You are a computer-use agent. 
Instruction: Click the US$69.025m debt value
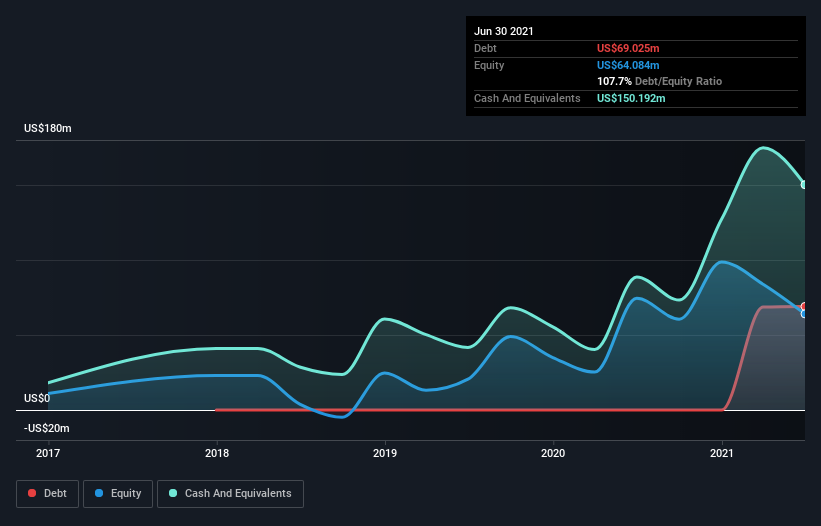tap(628, 48)
